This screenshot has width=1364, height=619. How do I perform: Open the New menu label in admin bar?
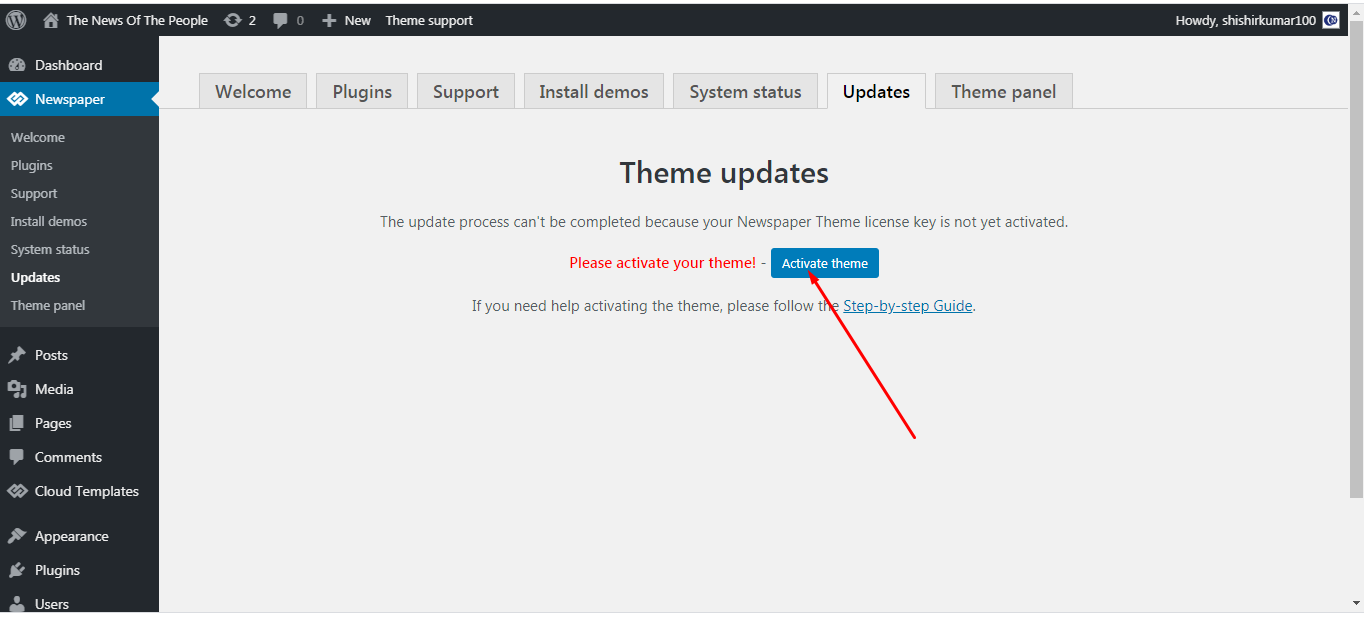[x=358, y=20]
